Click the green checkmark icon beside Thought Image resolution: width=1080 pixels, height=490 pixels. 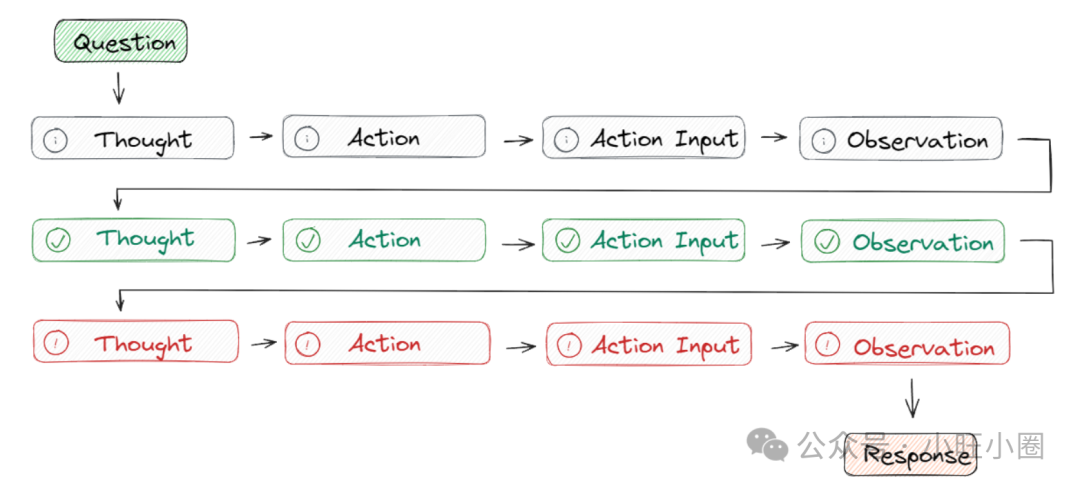(58, 241)
